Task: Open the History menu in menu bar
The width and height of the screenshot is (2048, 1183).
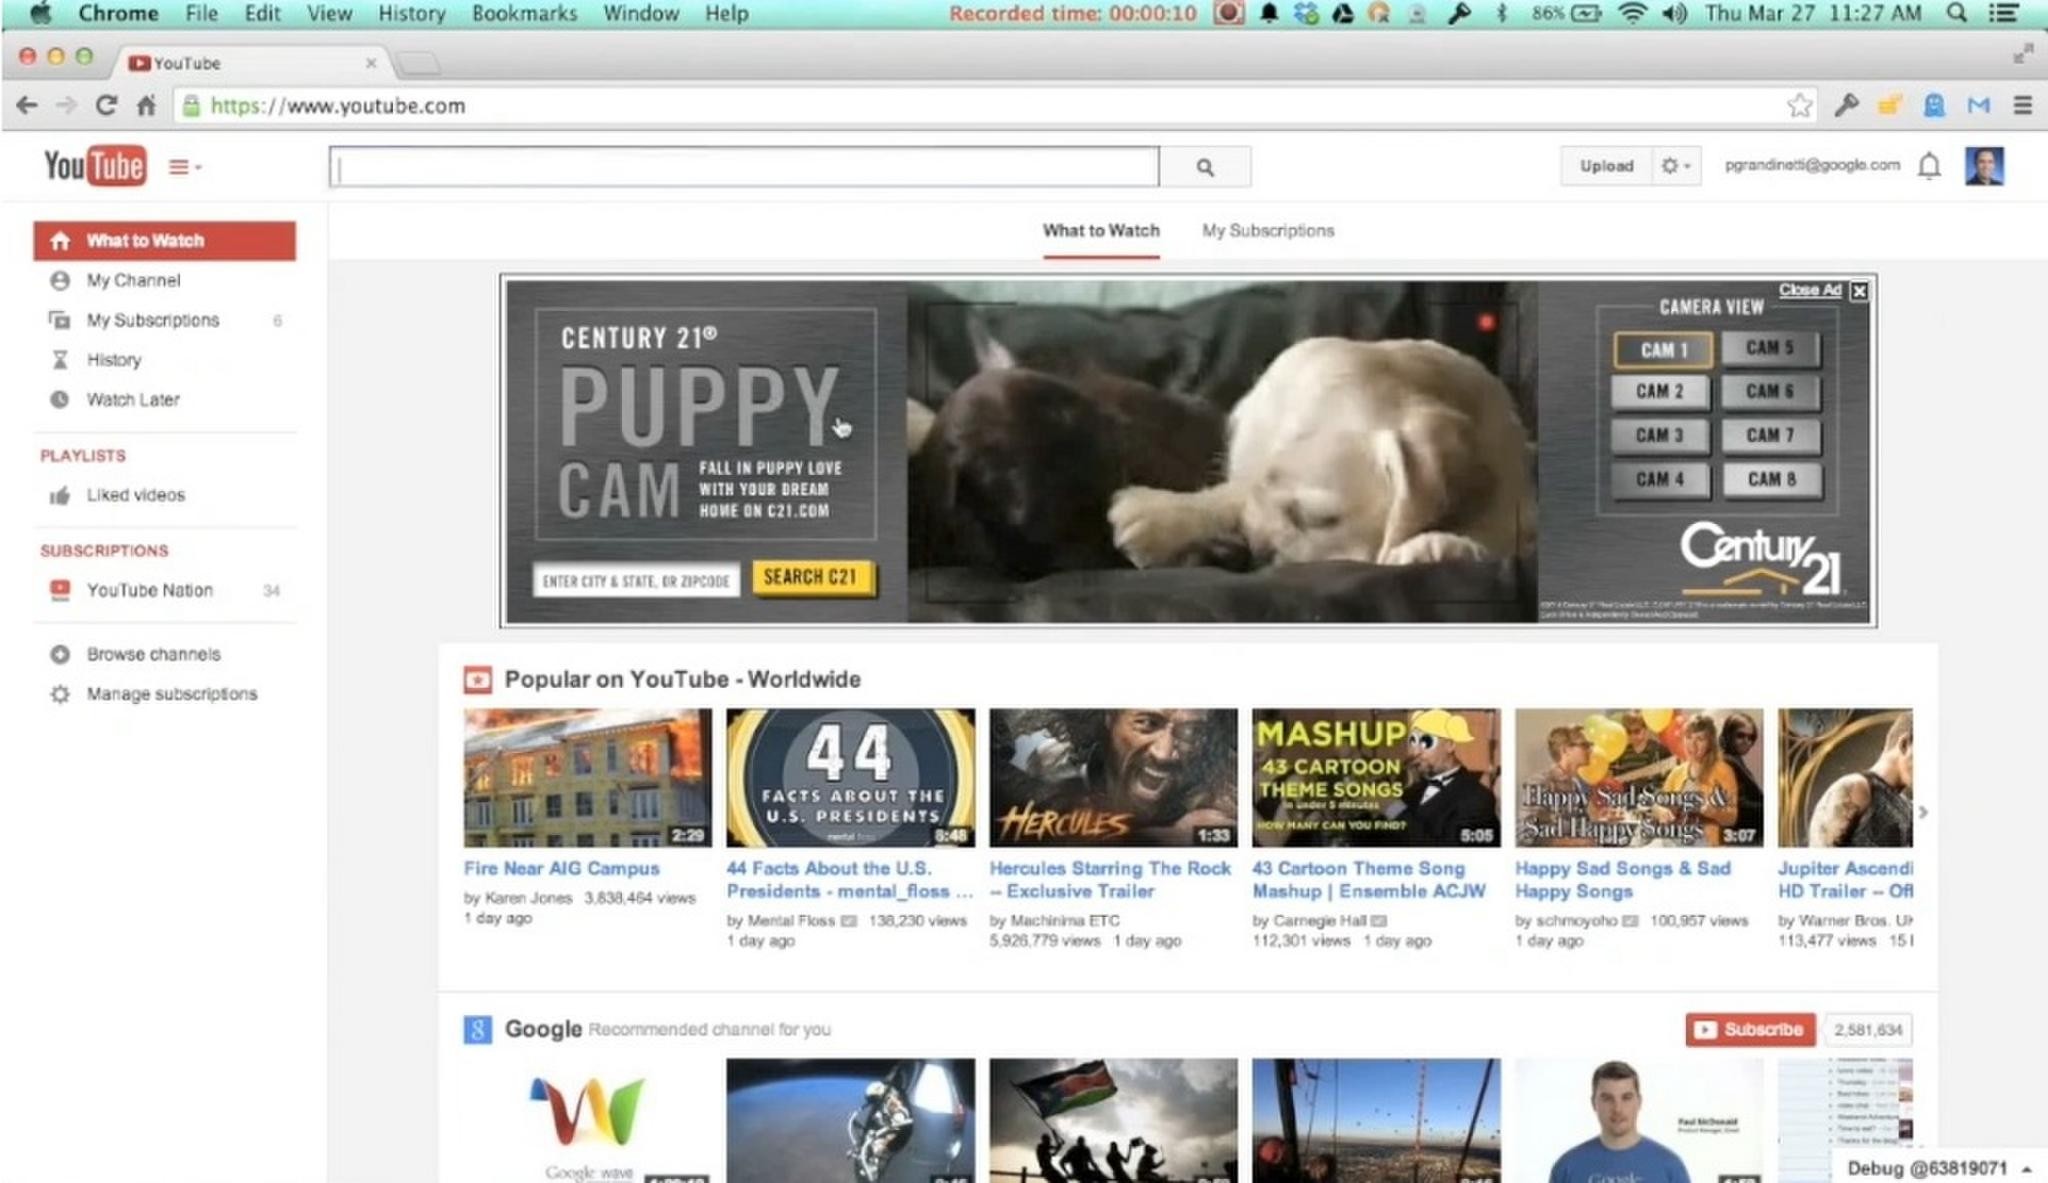Action: point(411,14)
